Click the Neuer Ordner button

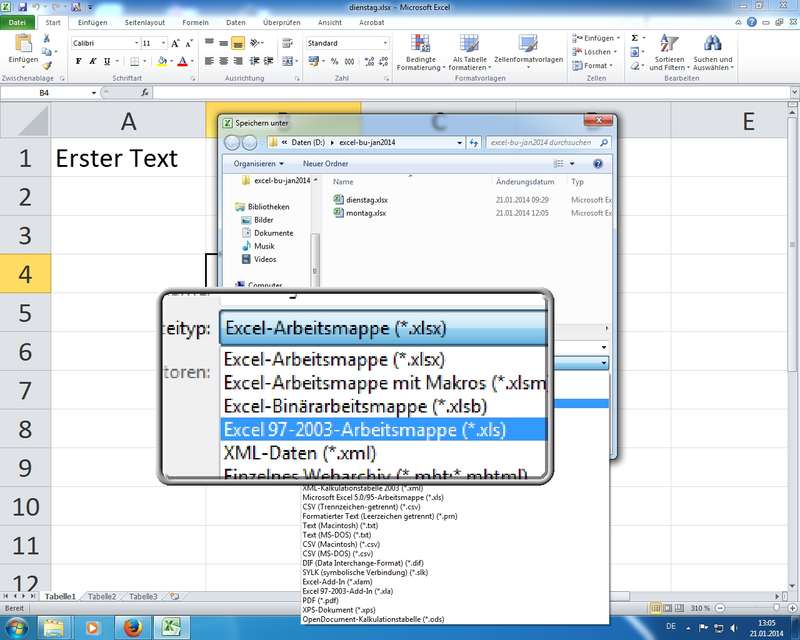[325, 163]
